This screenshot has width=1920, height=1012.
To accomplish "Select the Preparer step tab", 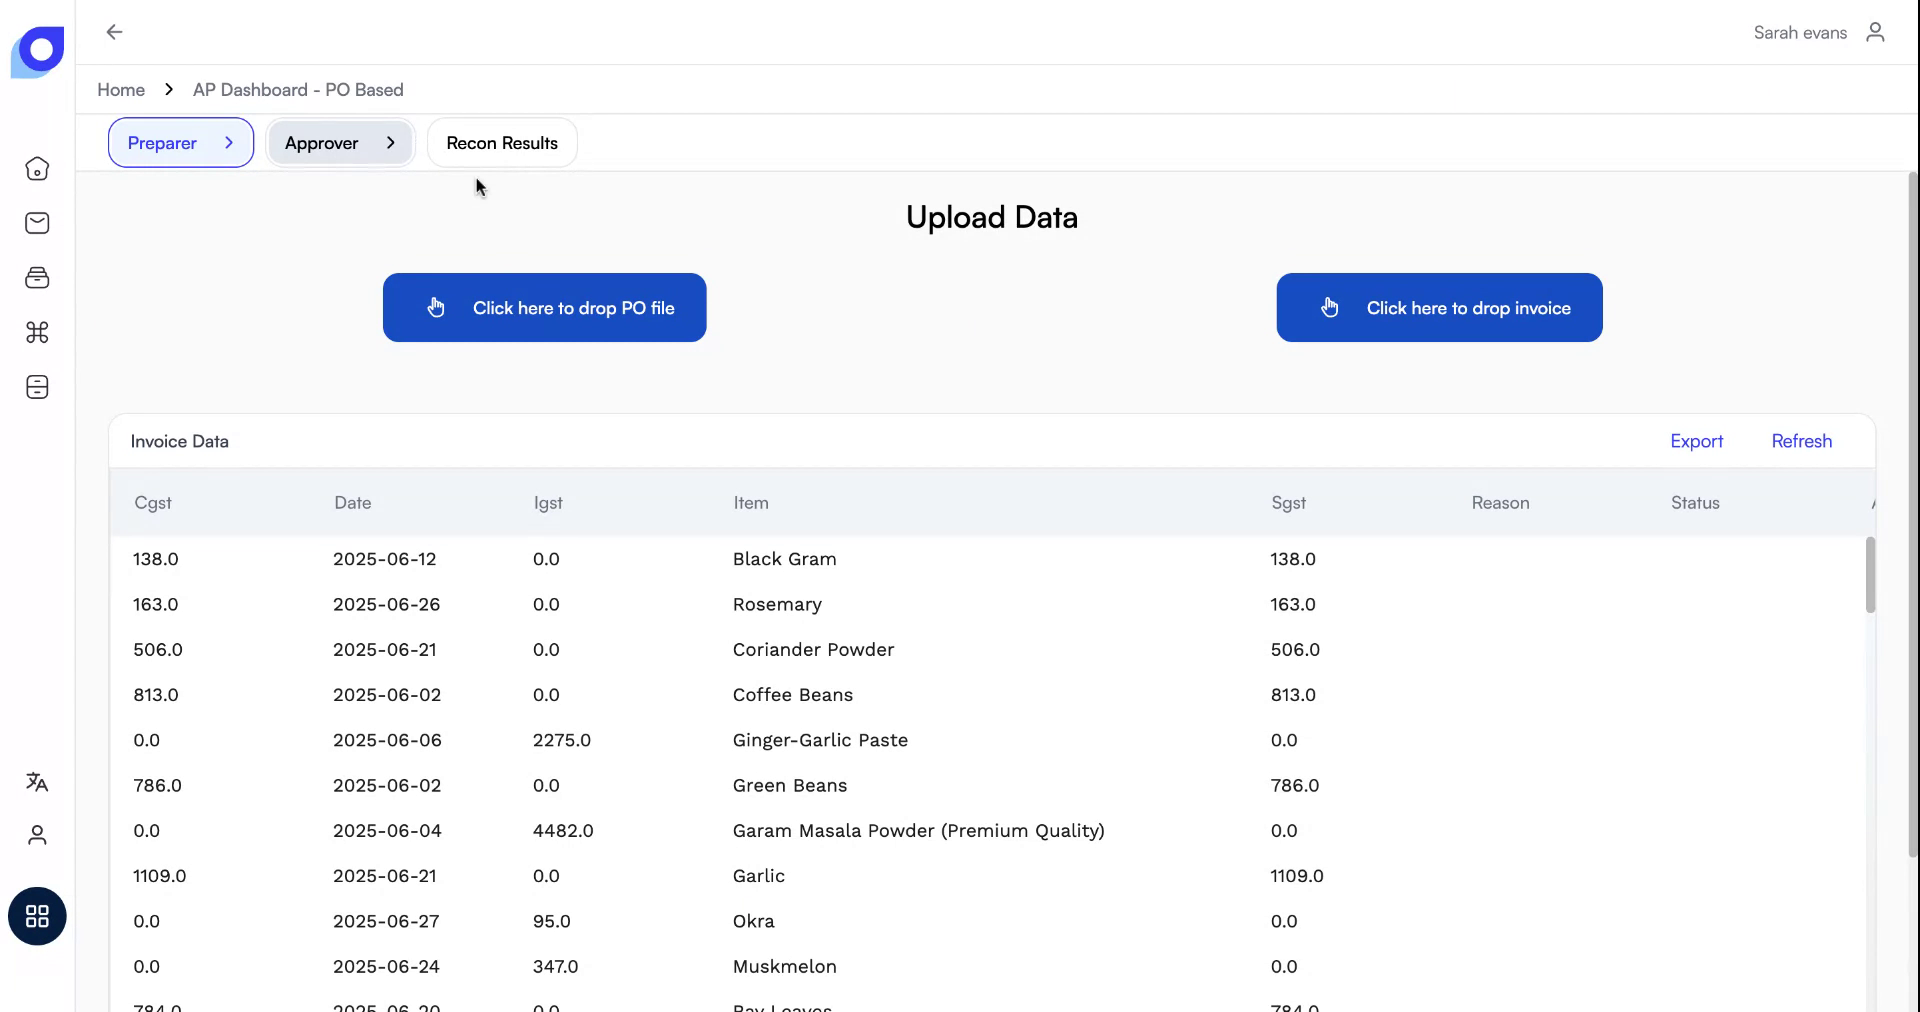I will [163, 142].
